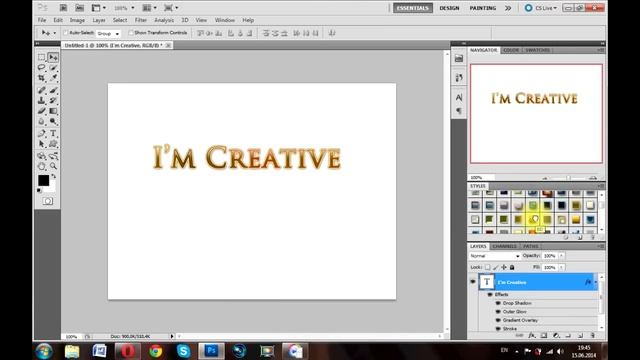Select the Brush tool

(53, 90)
